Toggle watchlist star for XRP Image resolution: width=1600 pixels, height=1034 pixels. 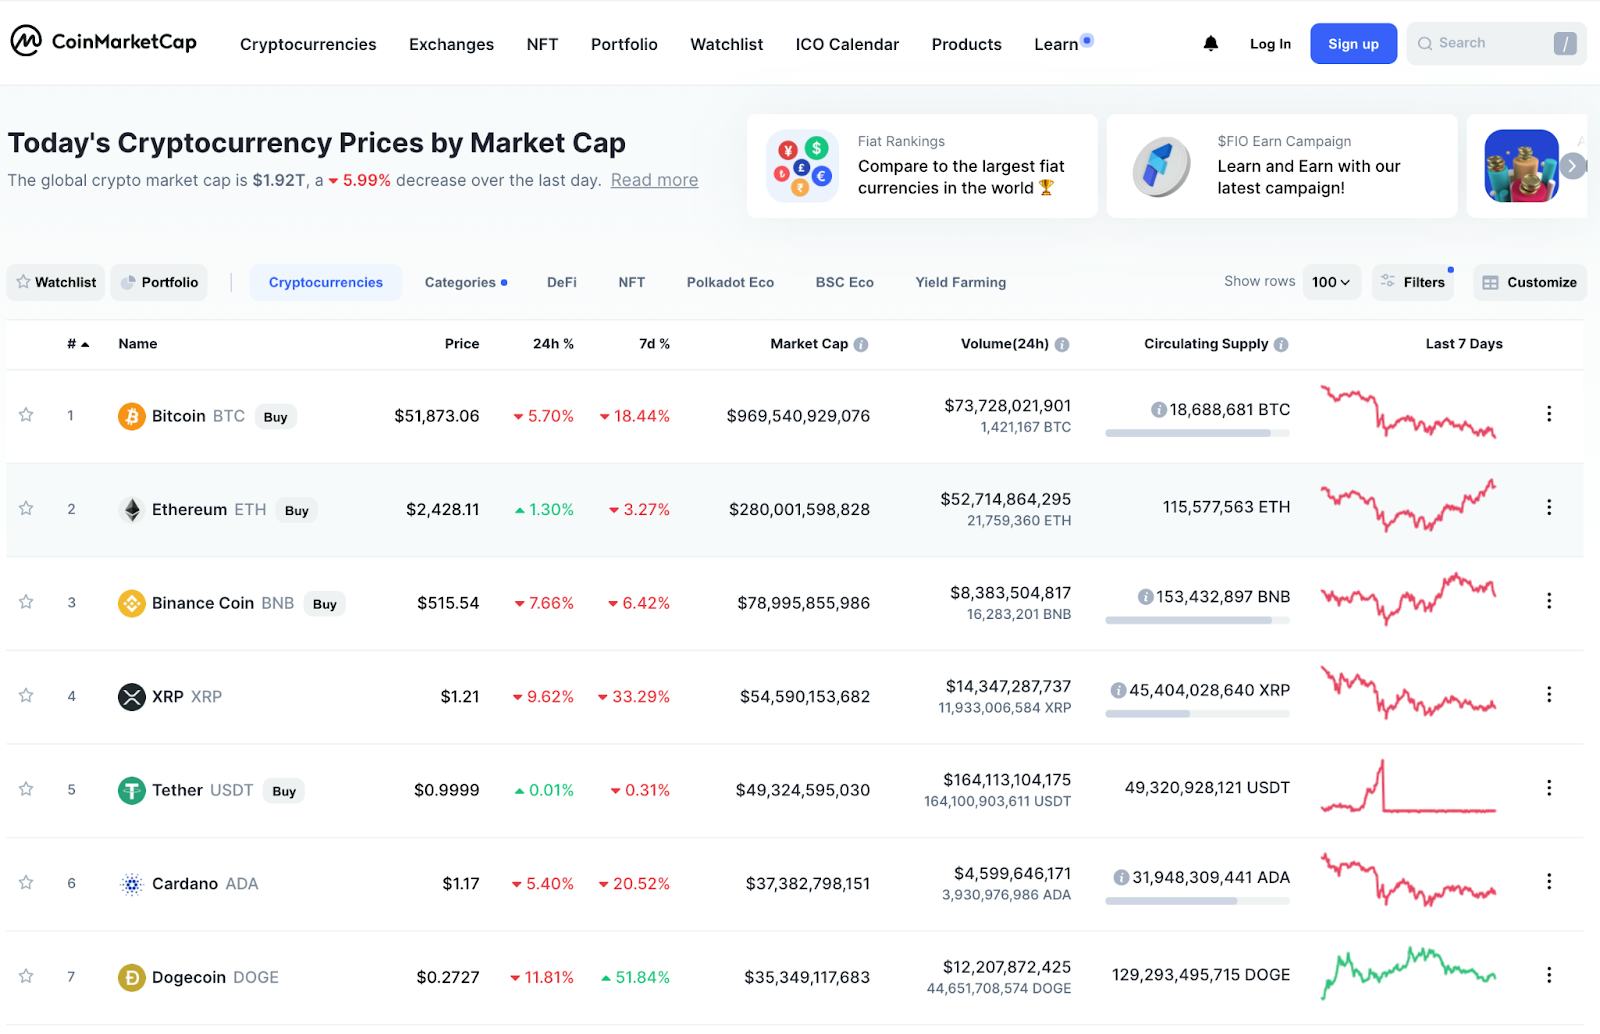point(26,696)
